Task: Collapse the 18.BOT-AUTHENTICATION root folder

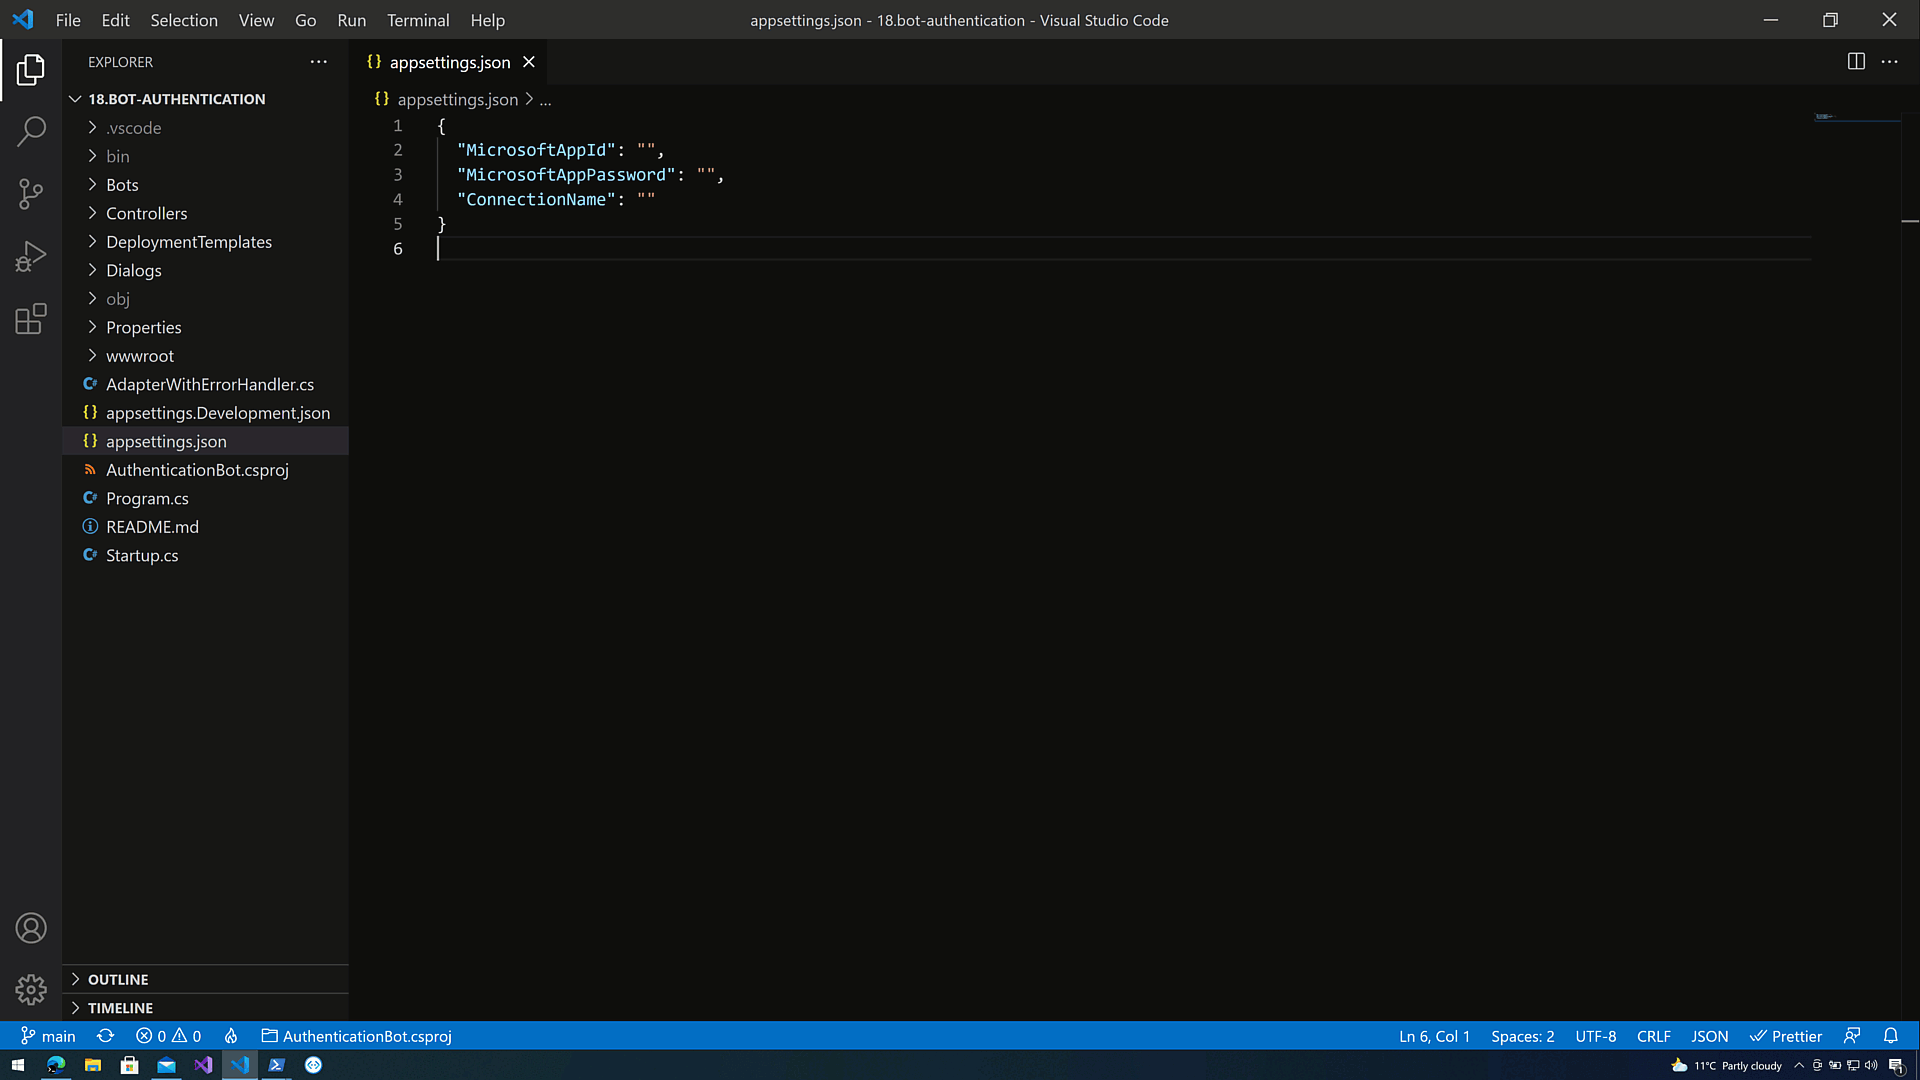Action: tap(176, 99)
